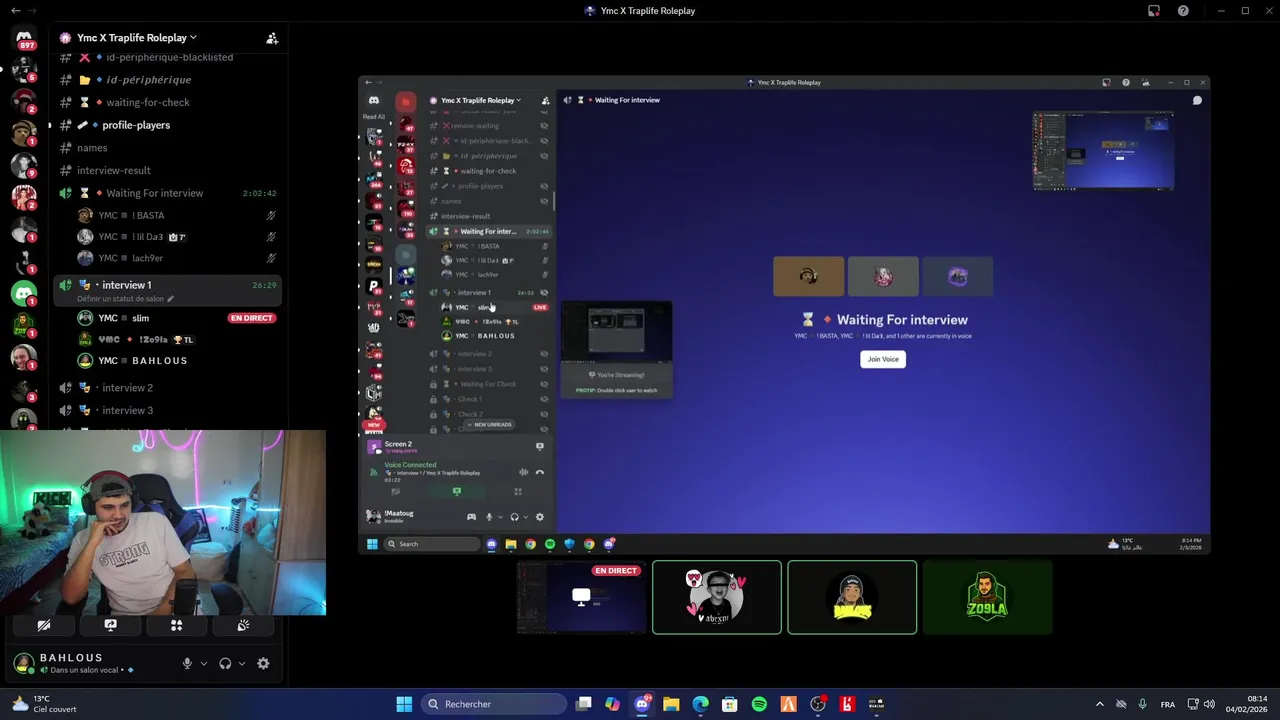Open BAHLOUS user profile avatar in user panel

[x=24, y=663]
